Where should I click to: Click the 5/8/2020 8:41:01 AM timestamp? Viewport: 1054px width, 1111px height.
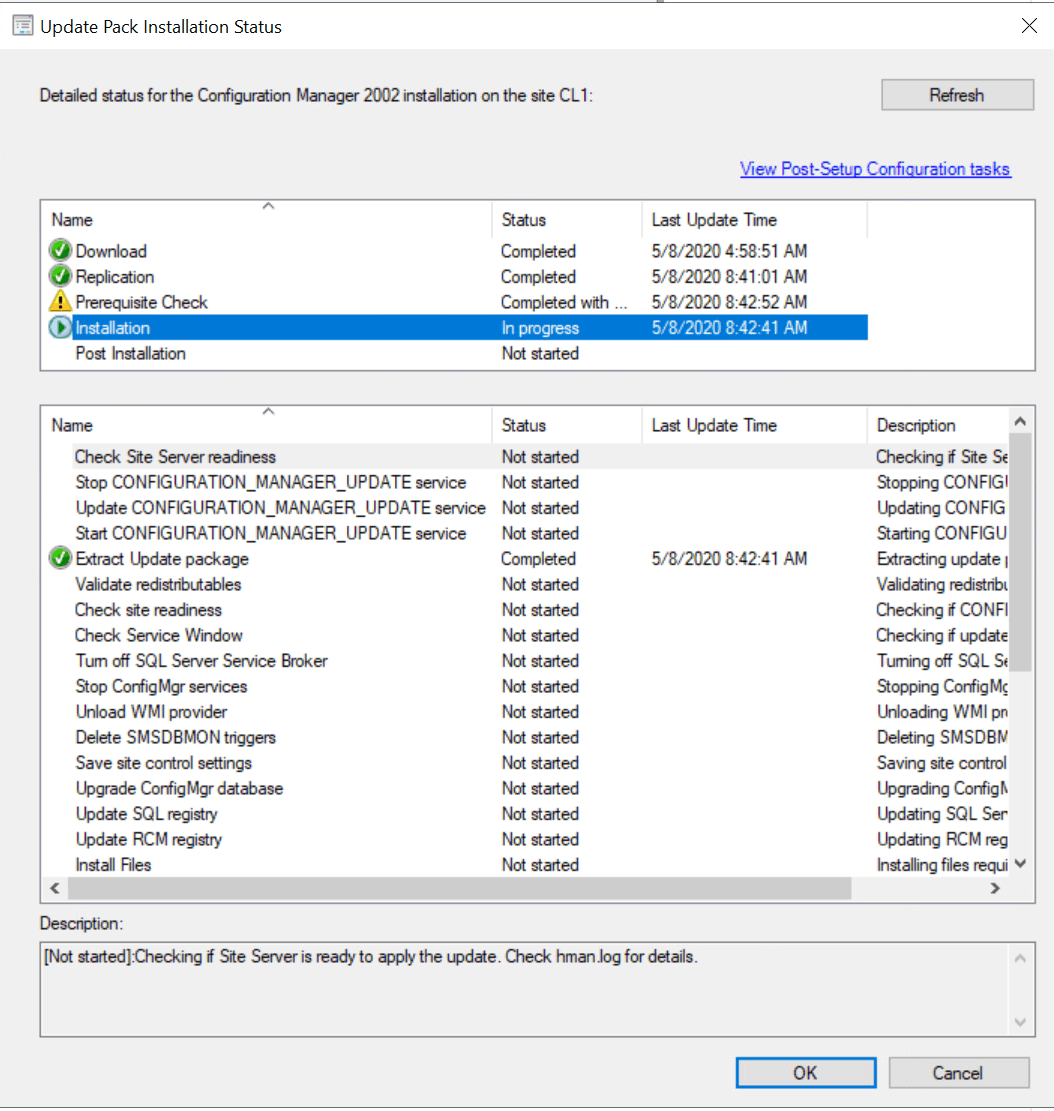pyautogui.click(x=729, y=276)
